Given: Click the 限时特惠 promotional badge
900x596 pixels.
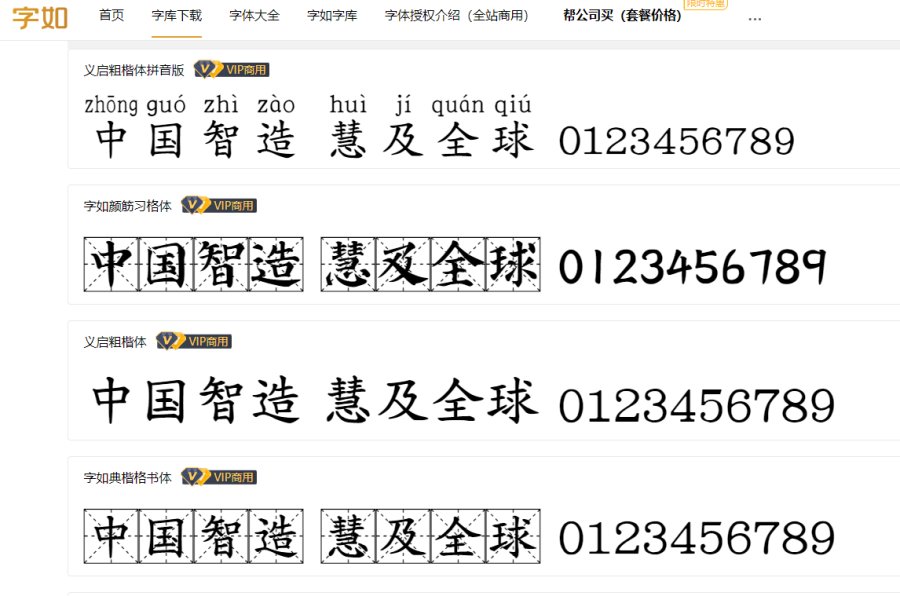Looking at the screenshot, I should (x=706, y=3).
